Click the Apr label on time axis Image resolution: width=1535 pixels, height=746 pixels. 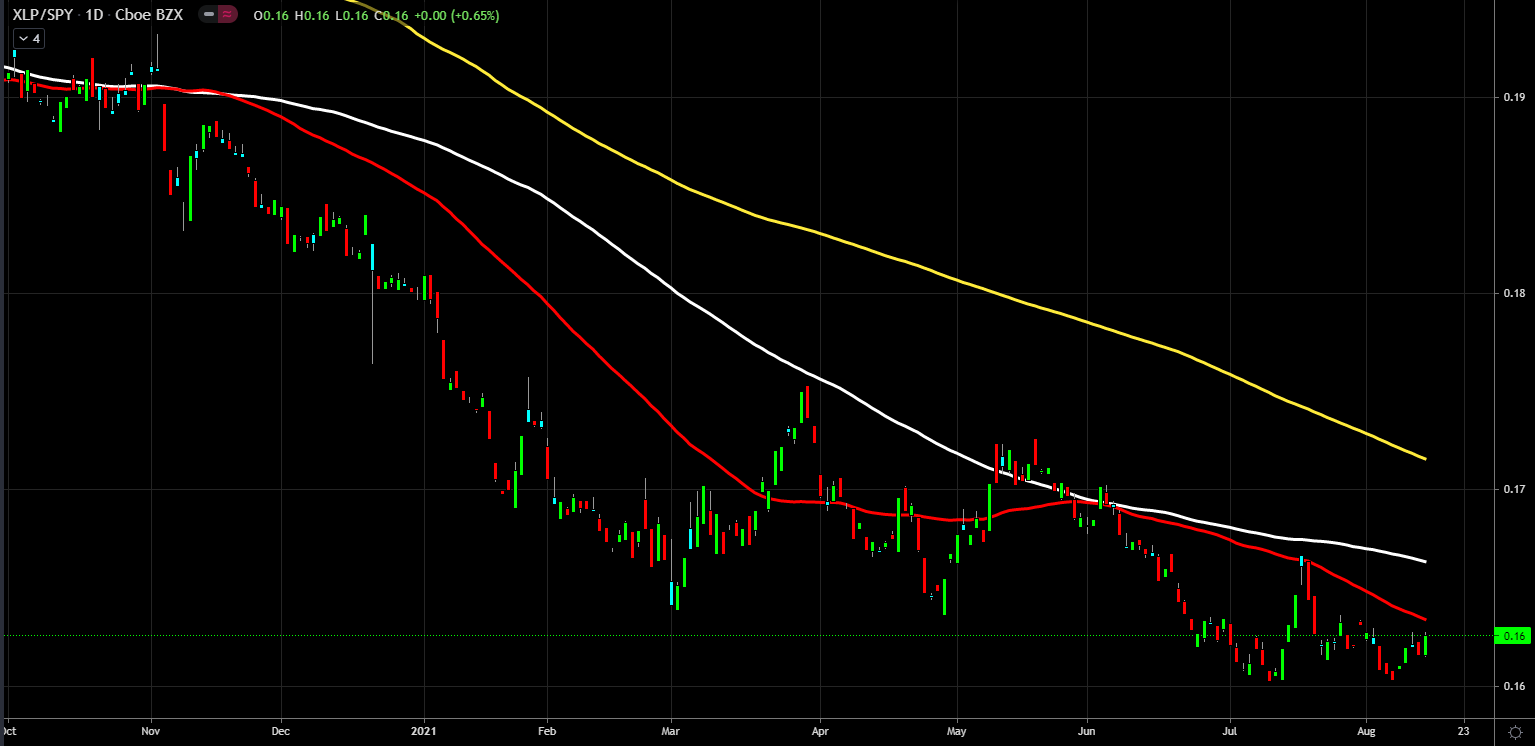pyautogui.click(x=819, y=731)
